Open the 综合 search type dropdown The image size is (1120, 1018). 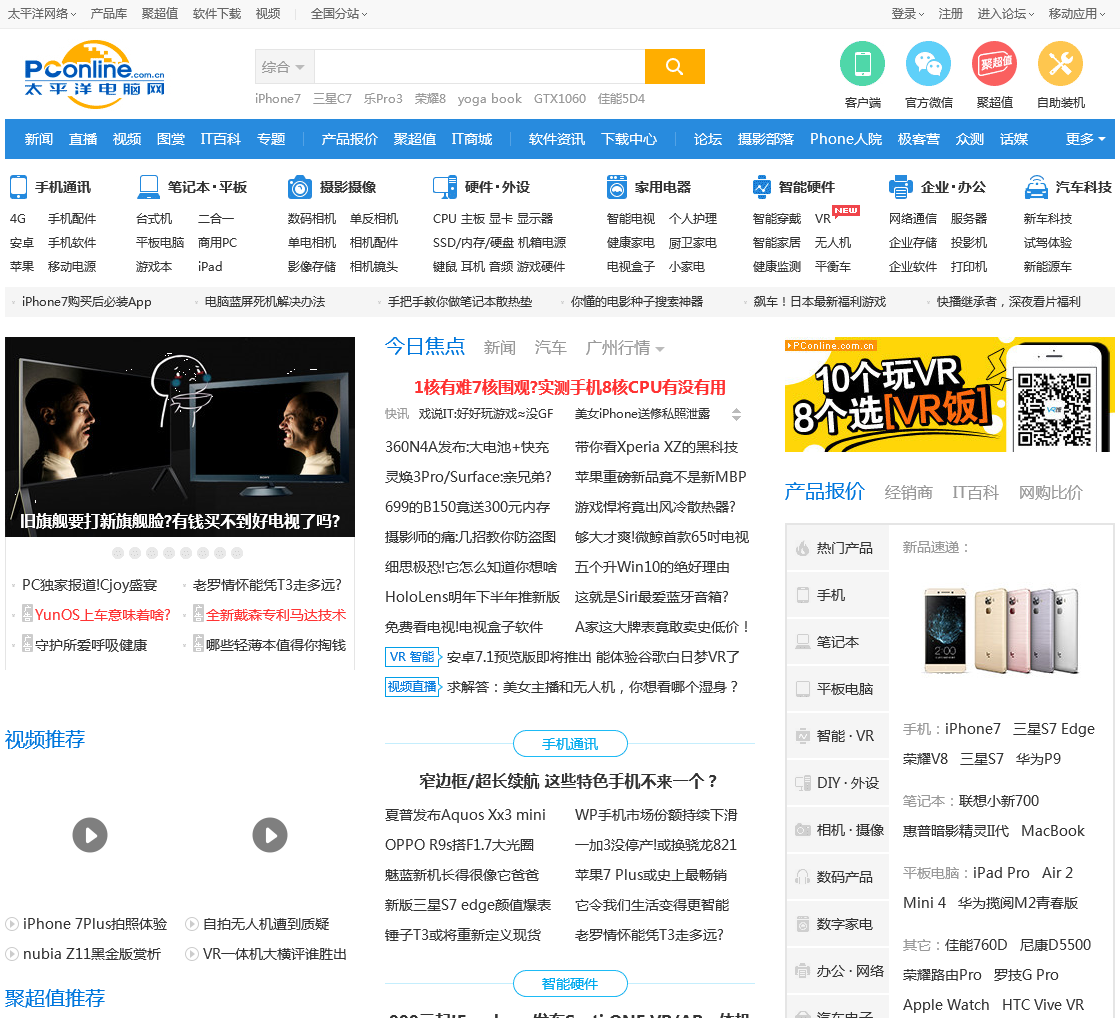pos(284,67)
